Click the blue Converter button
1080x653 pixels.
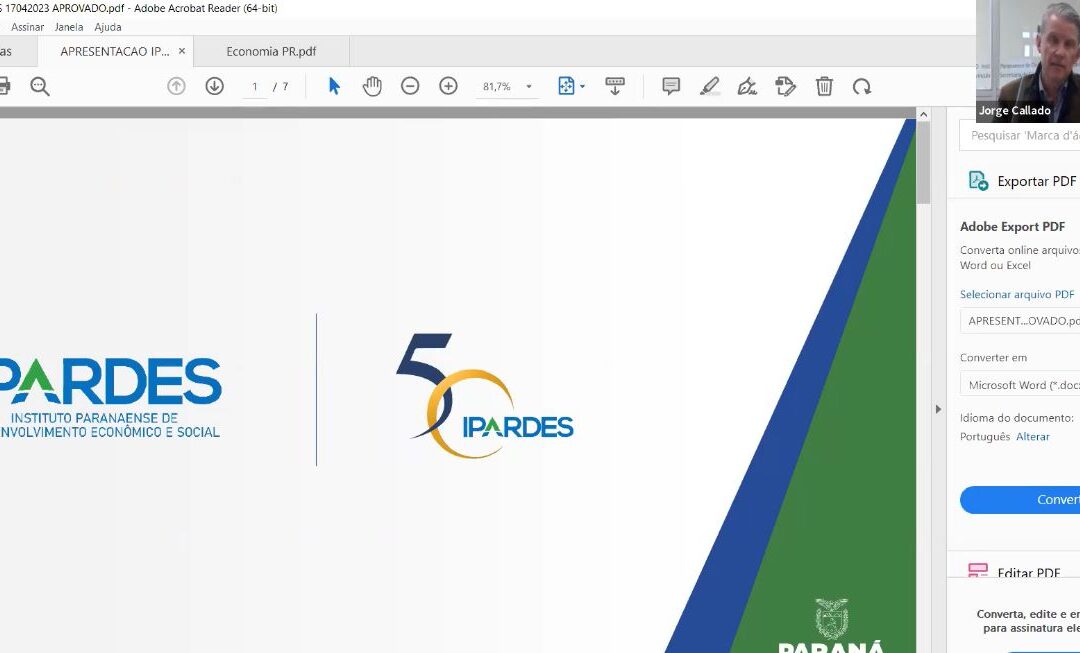(x=1020, y=499)
